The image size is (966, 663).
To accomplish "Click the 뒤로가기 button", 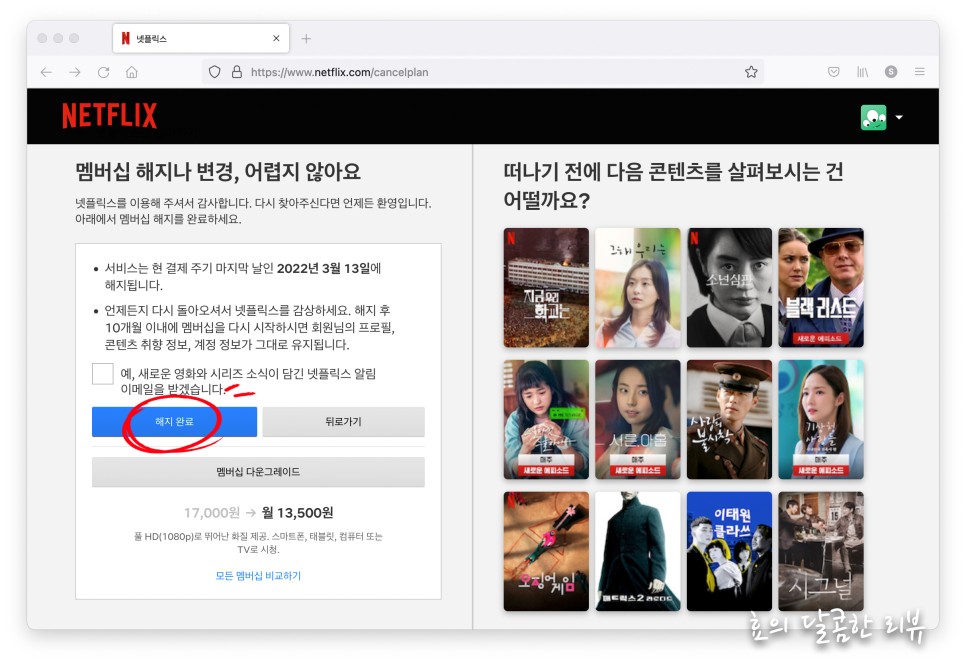I will (x=343, y=421).
